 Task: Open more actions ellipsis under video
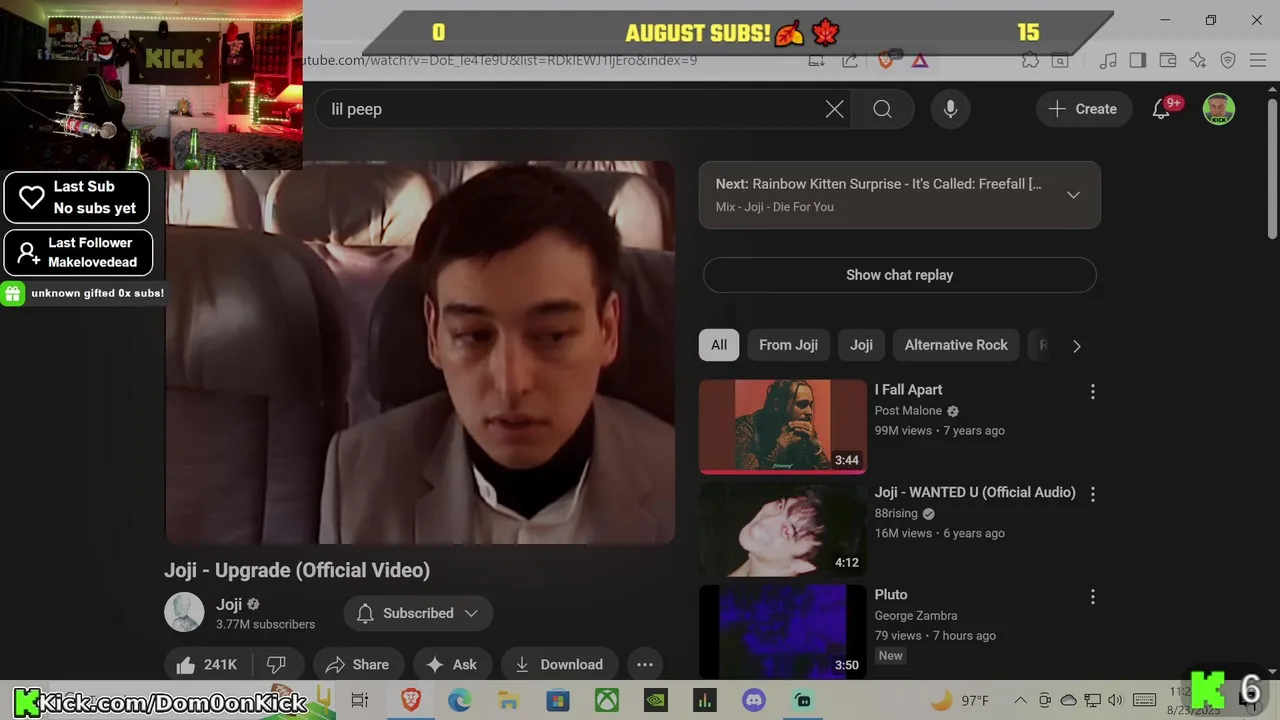[x=645, y=664]
